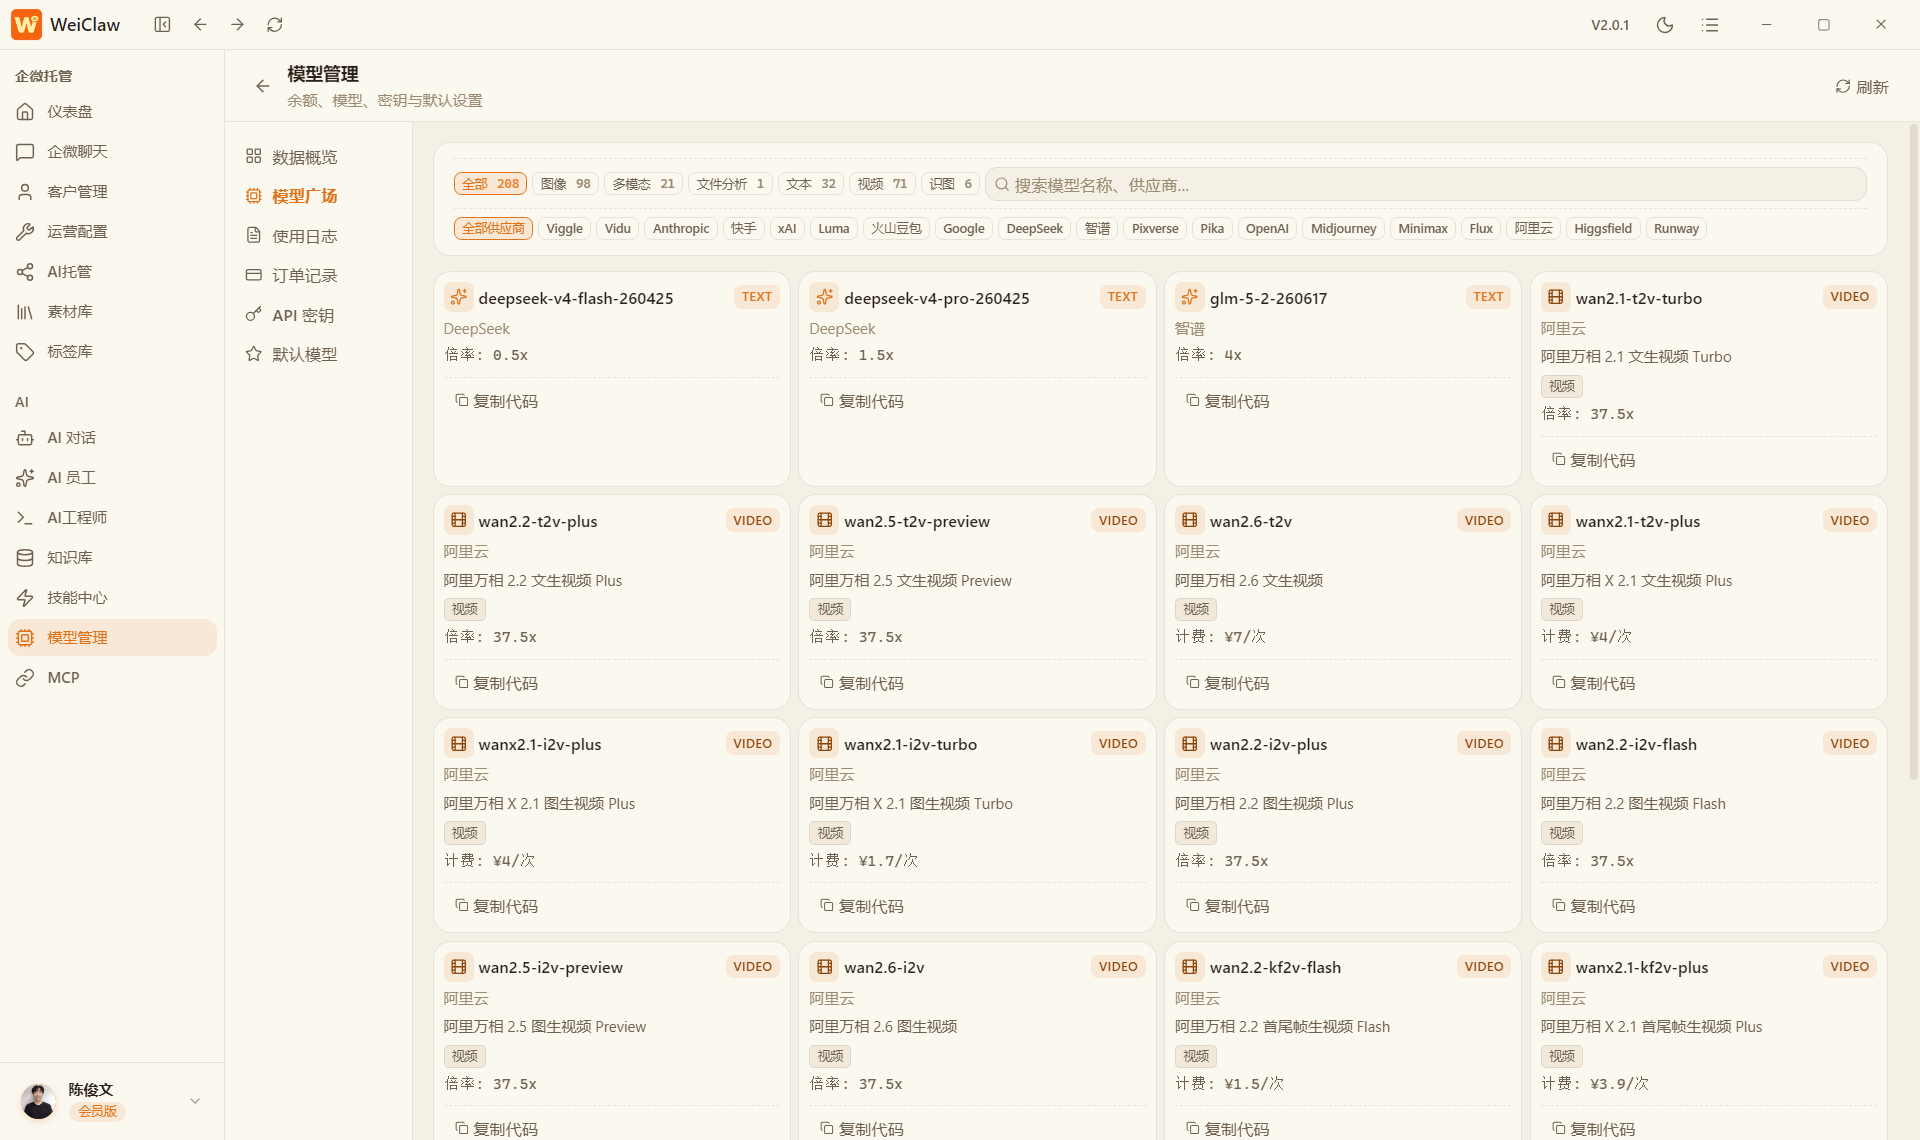The image size is (1920, 1140).
Task: Click the VIDEO badge on wan2.5-t2v-preview
Action: pos(1118,520)
